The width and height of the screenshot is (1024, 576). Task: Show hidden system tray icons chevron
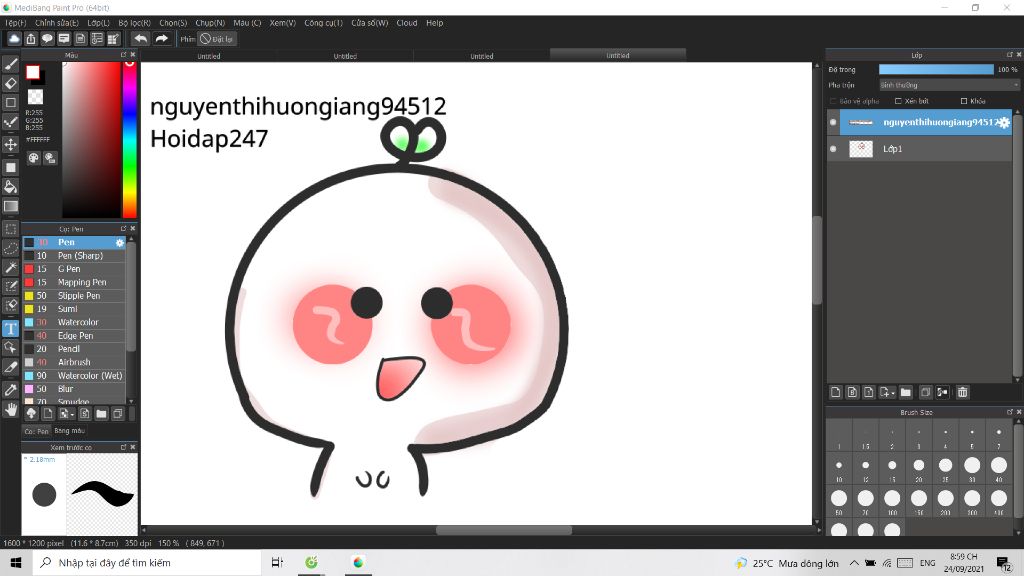(854, 563)
